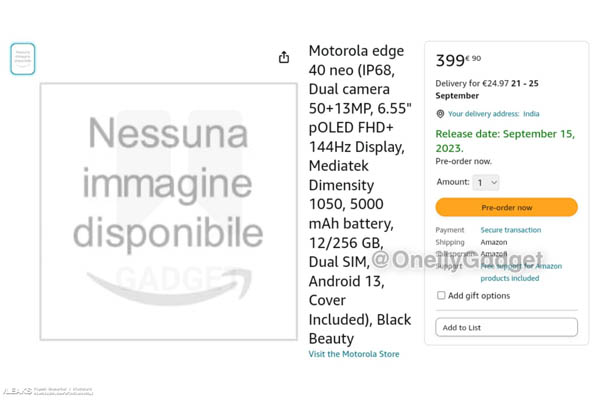The image size is (600, 400).
Task: Click the Add to List button
Action: pyautogui.click(x=506, y=327)
